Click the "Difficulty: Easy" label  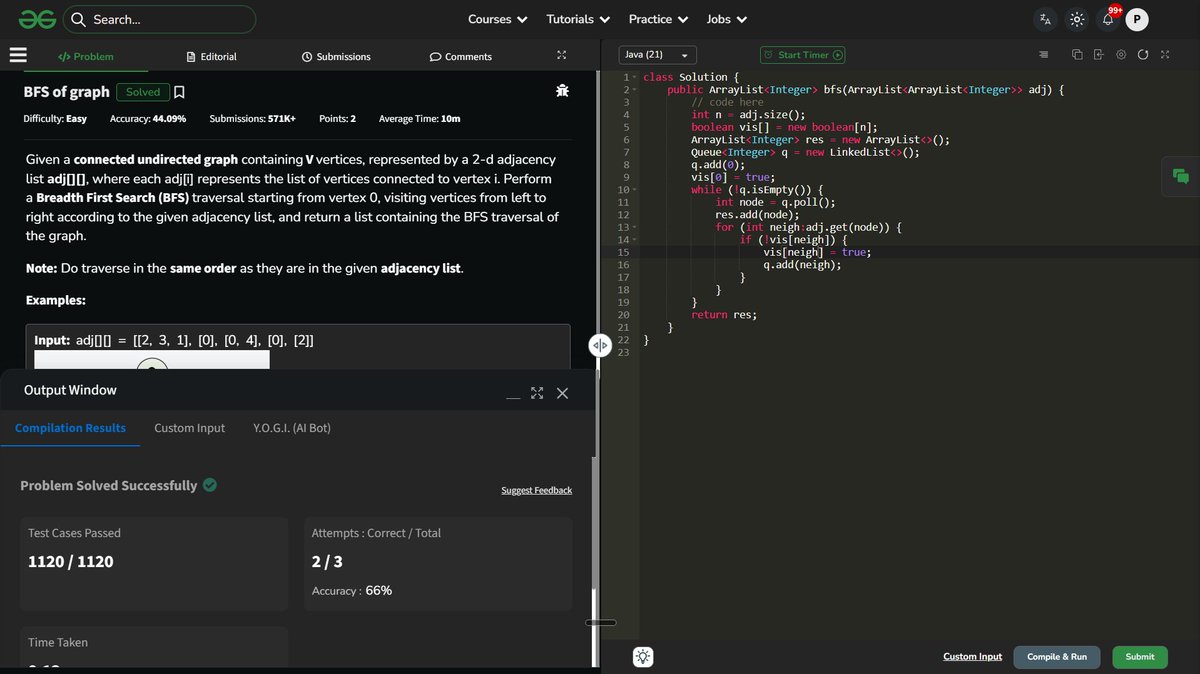[x=55, y=119]
